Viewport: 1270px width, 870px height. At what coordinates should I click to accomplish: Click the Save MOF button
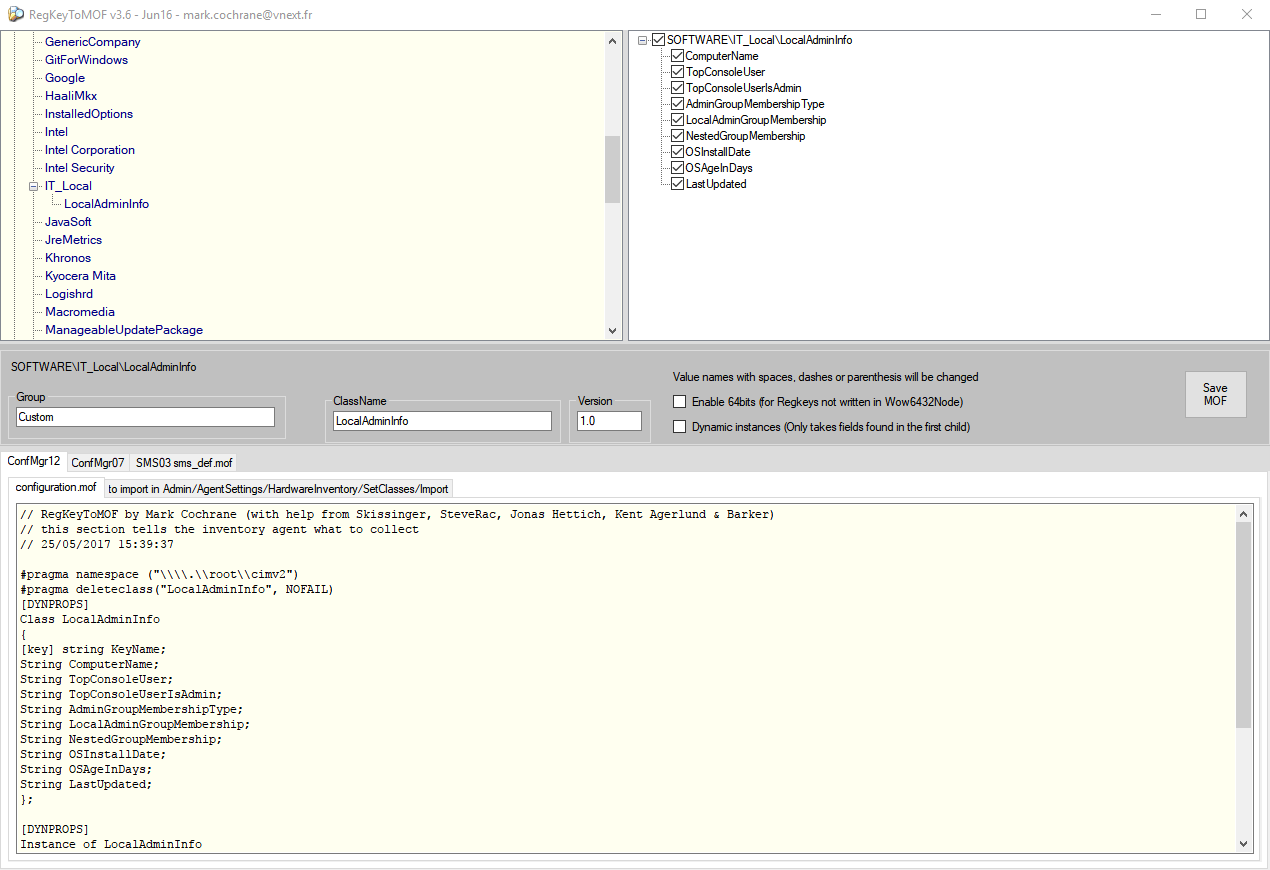[1215, 394]
